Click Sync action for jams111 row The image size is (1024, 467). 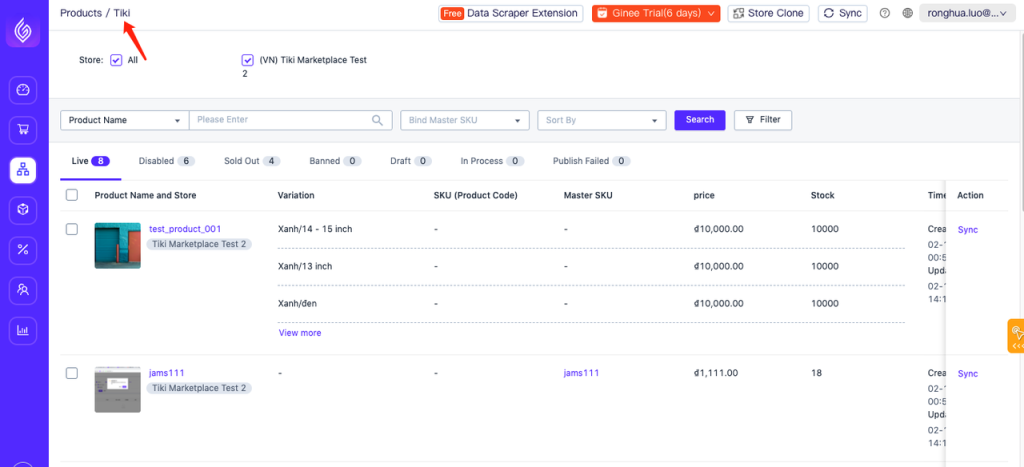point(967,374)
